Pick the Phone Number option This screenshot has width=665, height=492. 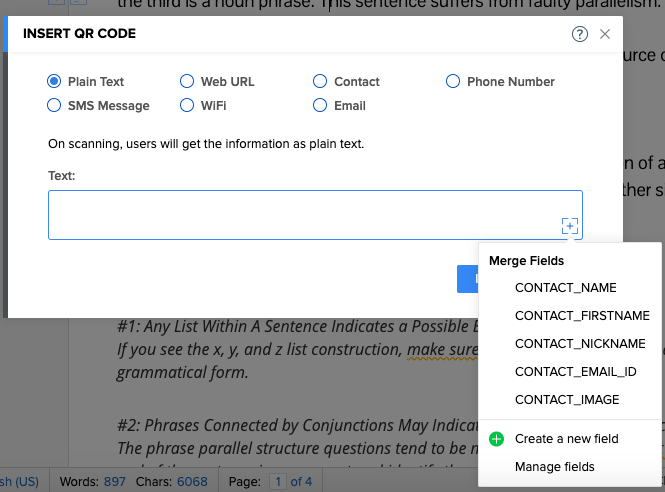(x=453, y=82)
